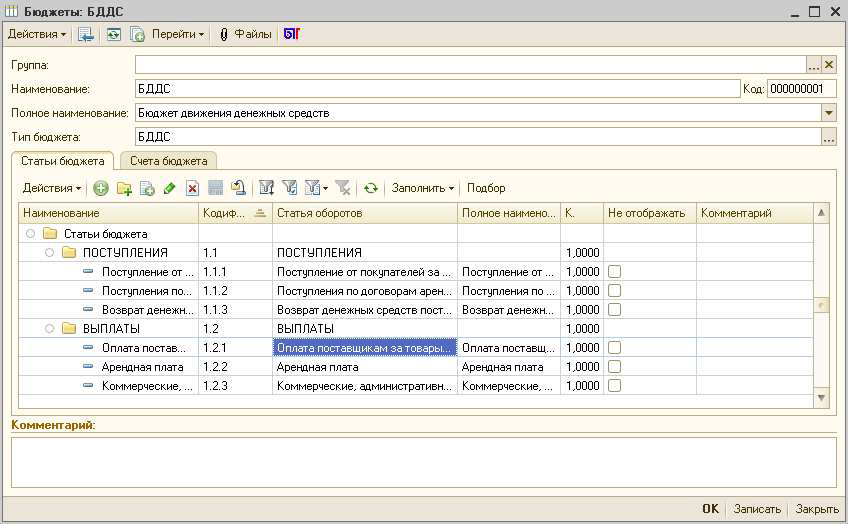Screen dimensions: 848x524
Task: Open the Перейти menu in top toolbar
Action: pyautogui.click(x=177, y=34)
